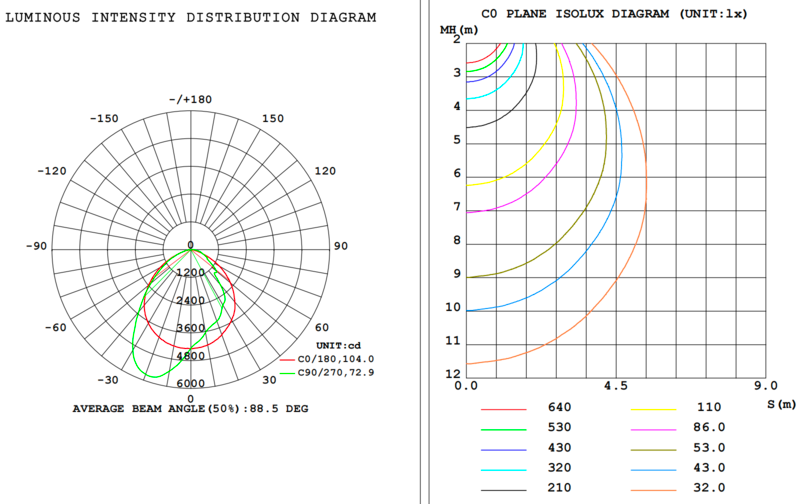
Task: Select the cyan 320 lux legend line
Action: (x=505, y=469)
